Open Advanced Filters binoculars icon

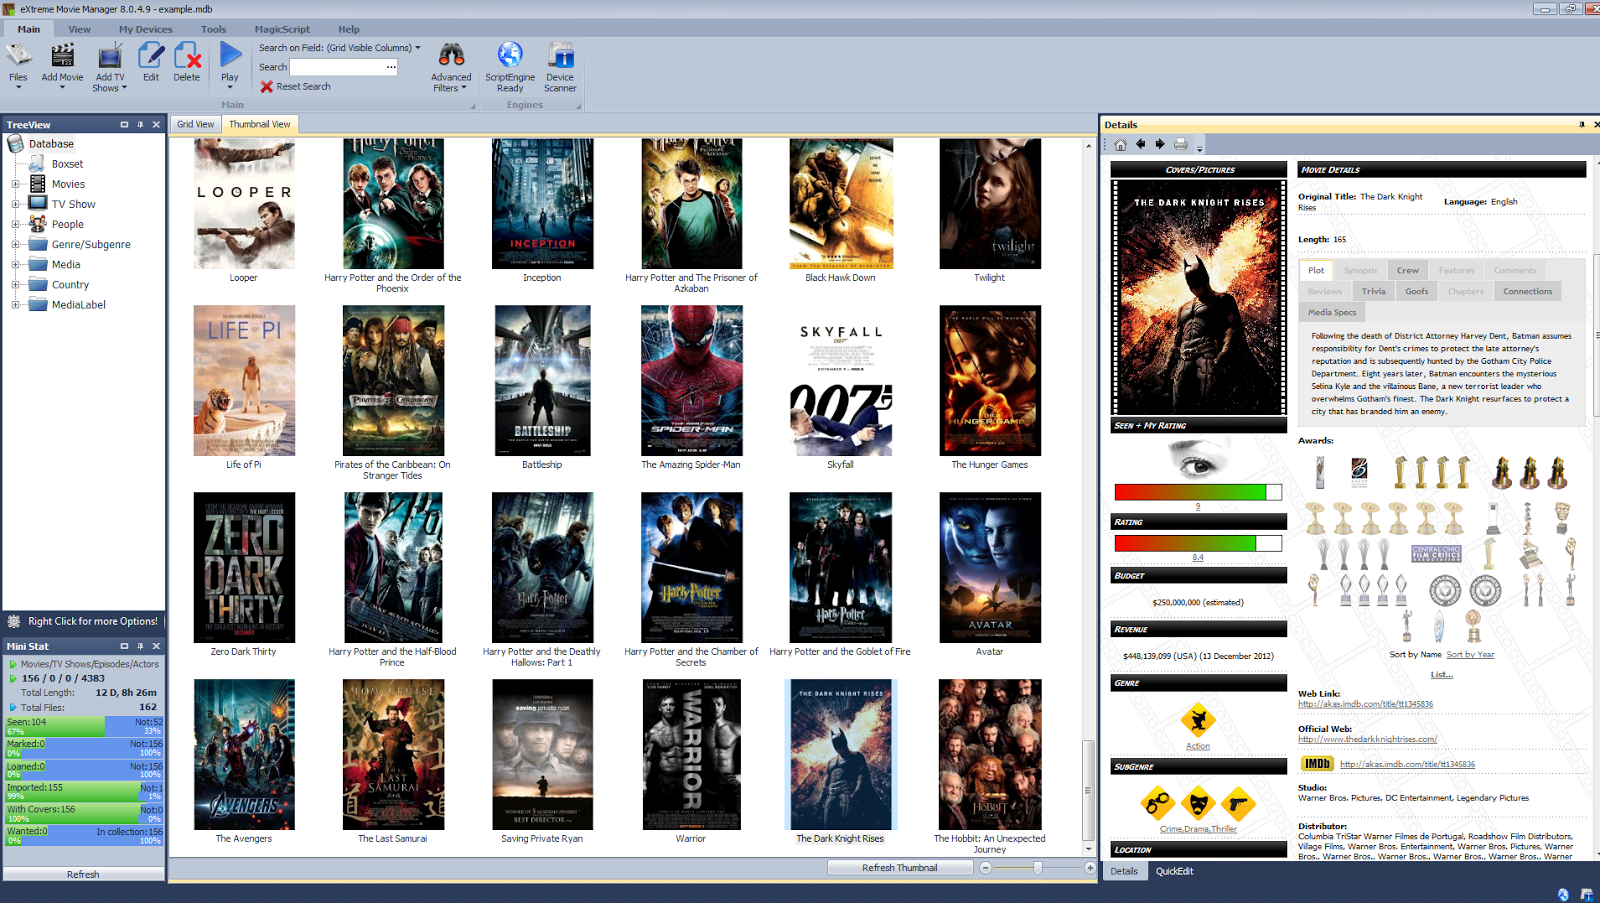point(451,55)
